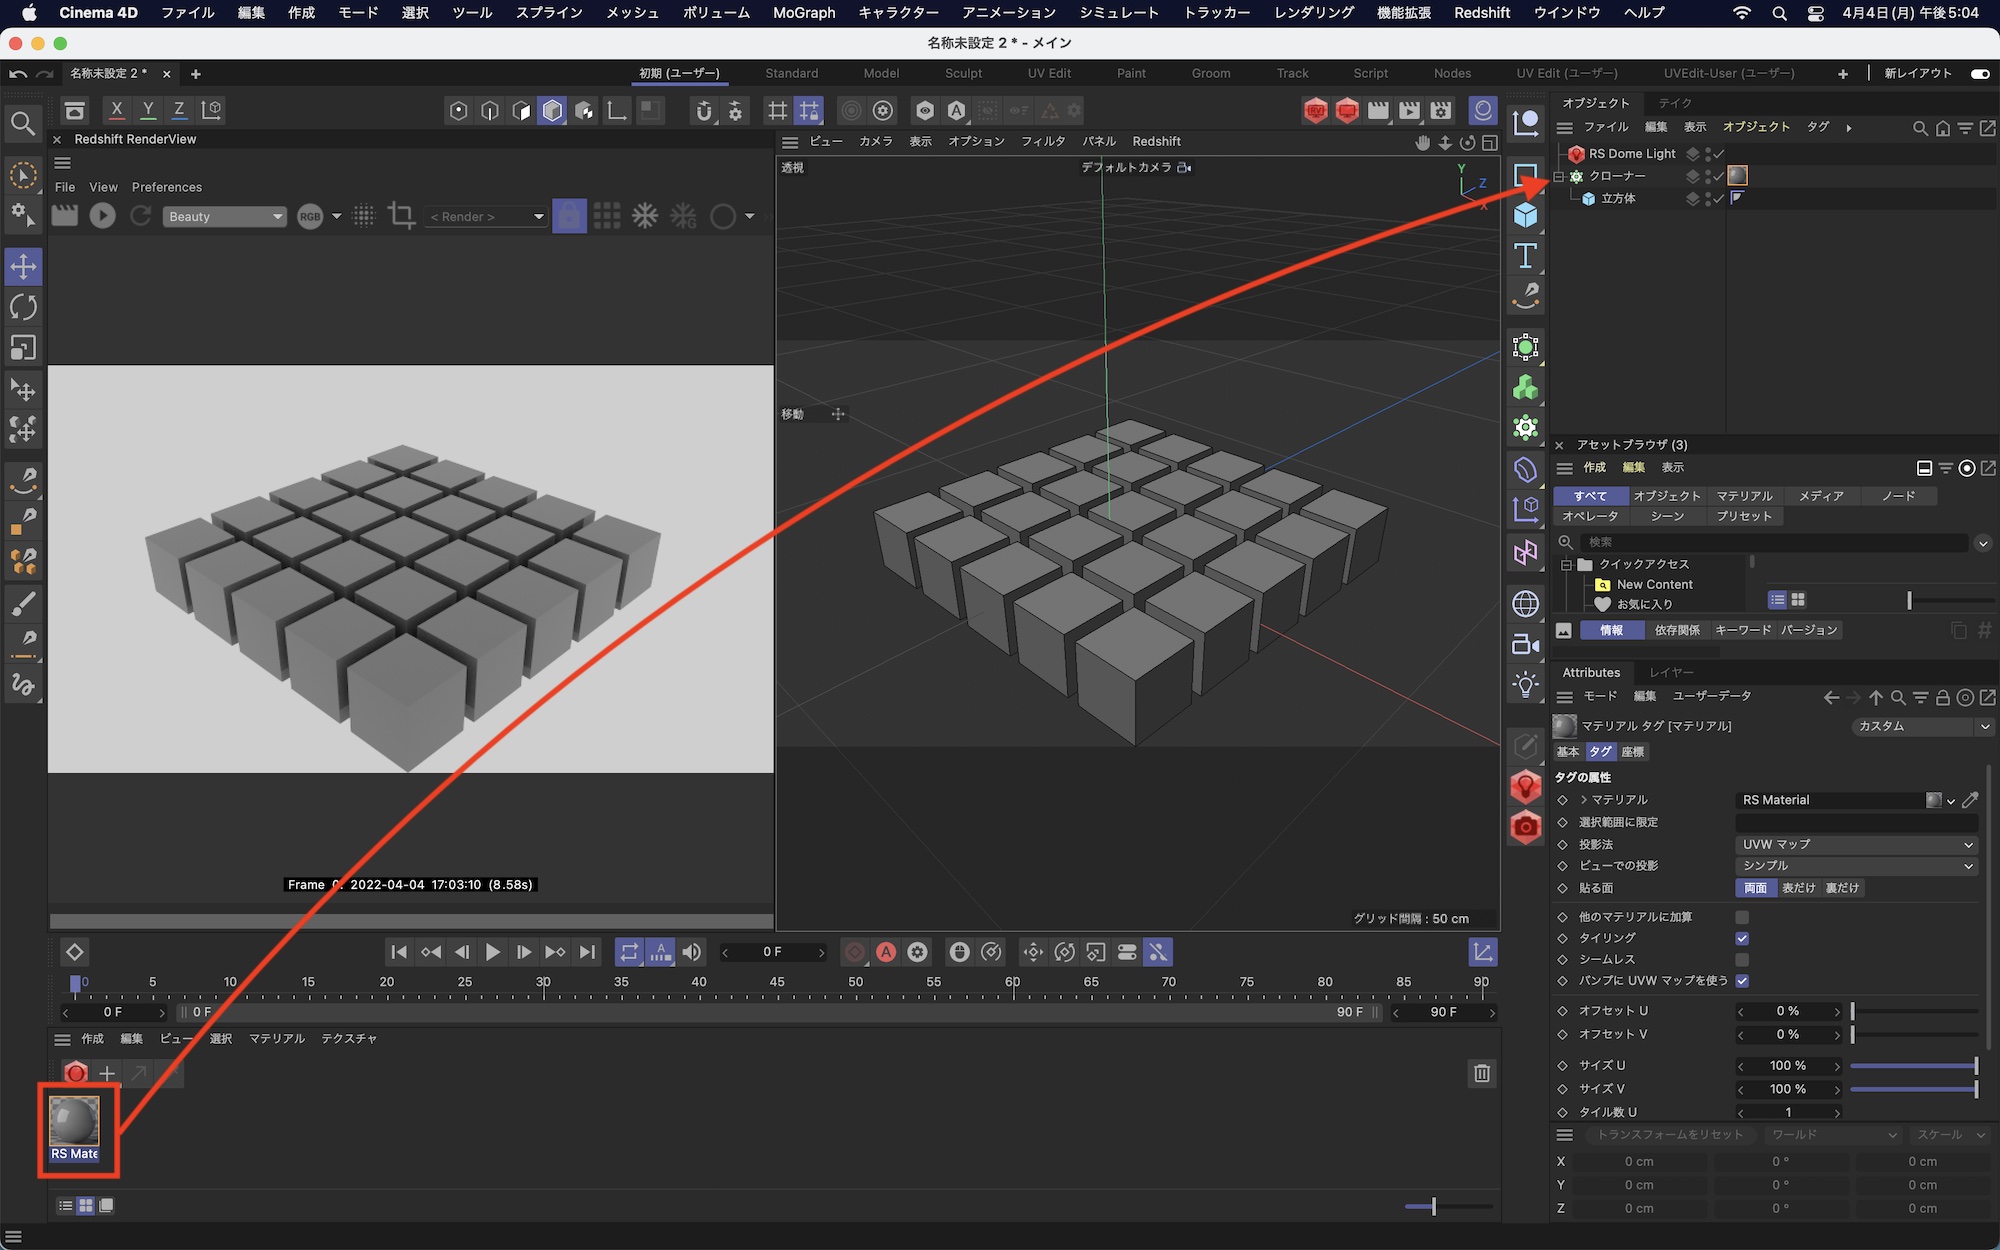This screenshot has height=1250, width=2000.
Task: Uncheck バンプに UVW マップを使う
Action: tap(1742, 982)
